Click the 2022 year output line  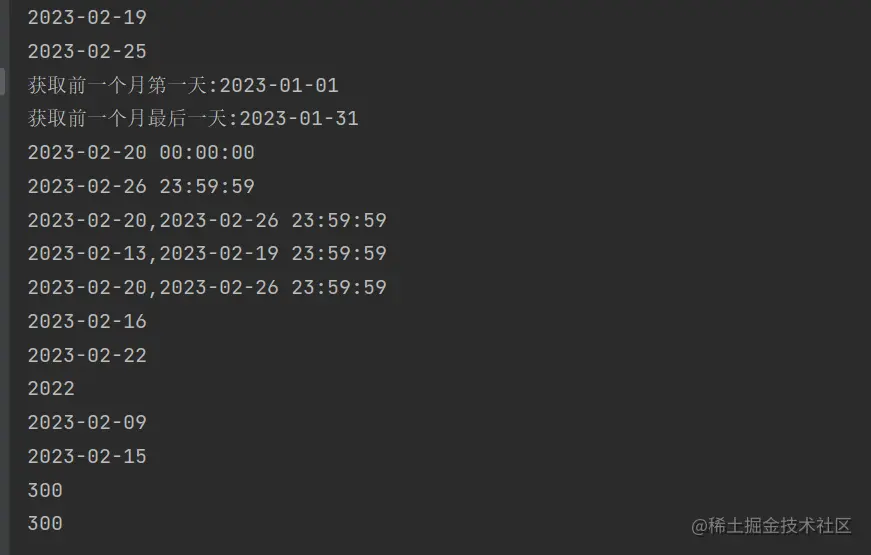coord(51,389)
